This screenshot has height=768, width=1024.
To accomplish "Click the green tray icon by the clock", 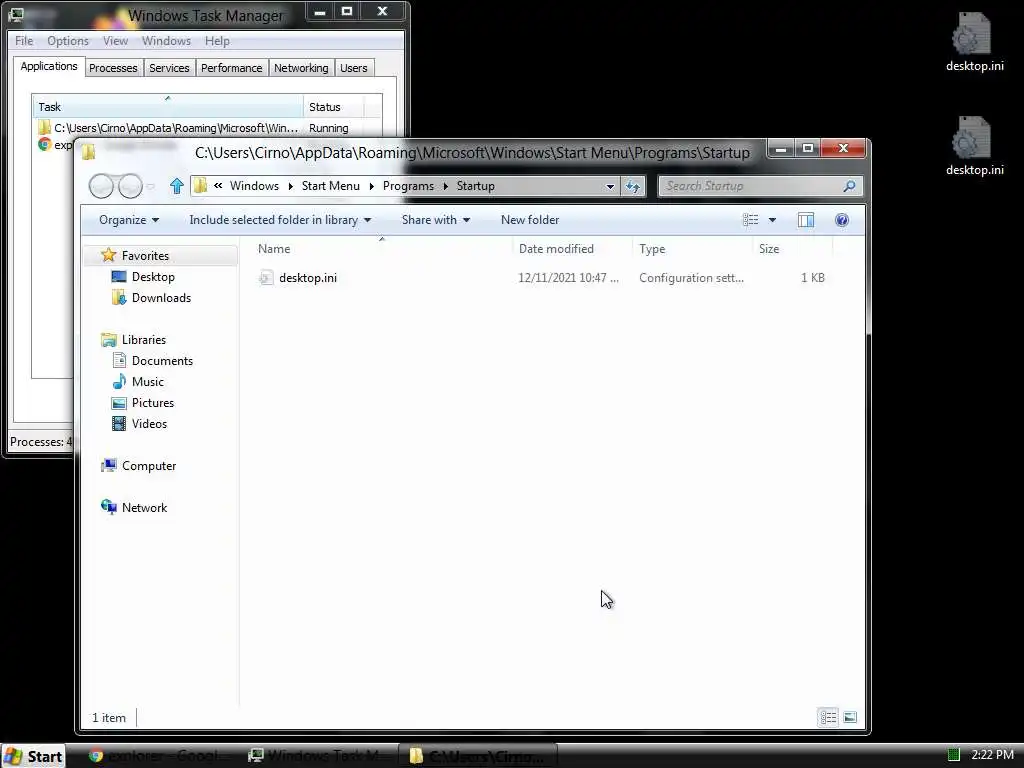I will coord(953,755).
